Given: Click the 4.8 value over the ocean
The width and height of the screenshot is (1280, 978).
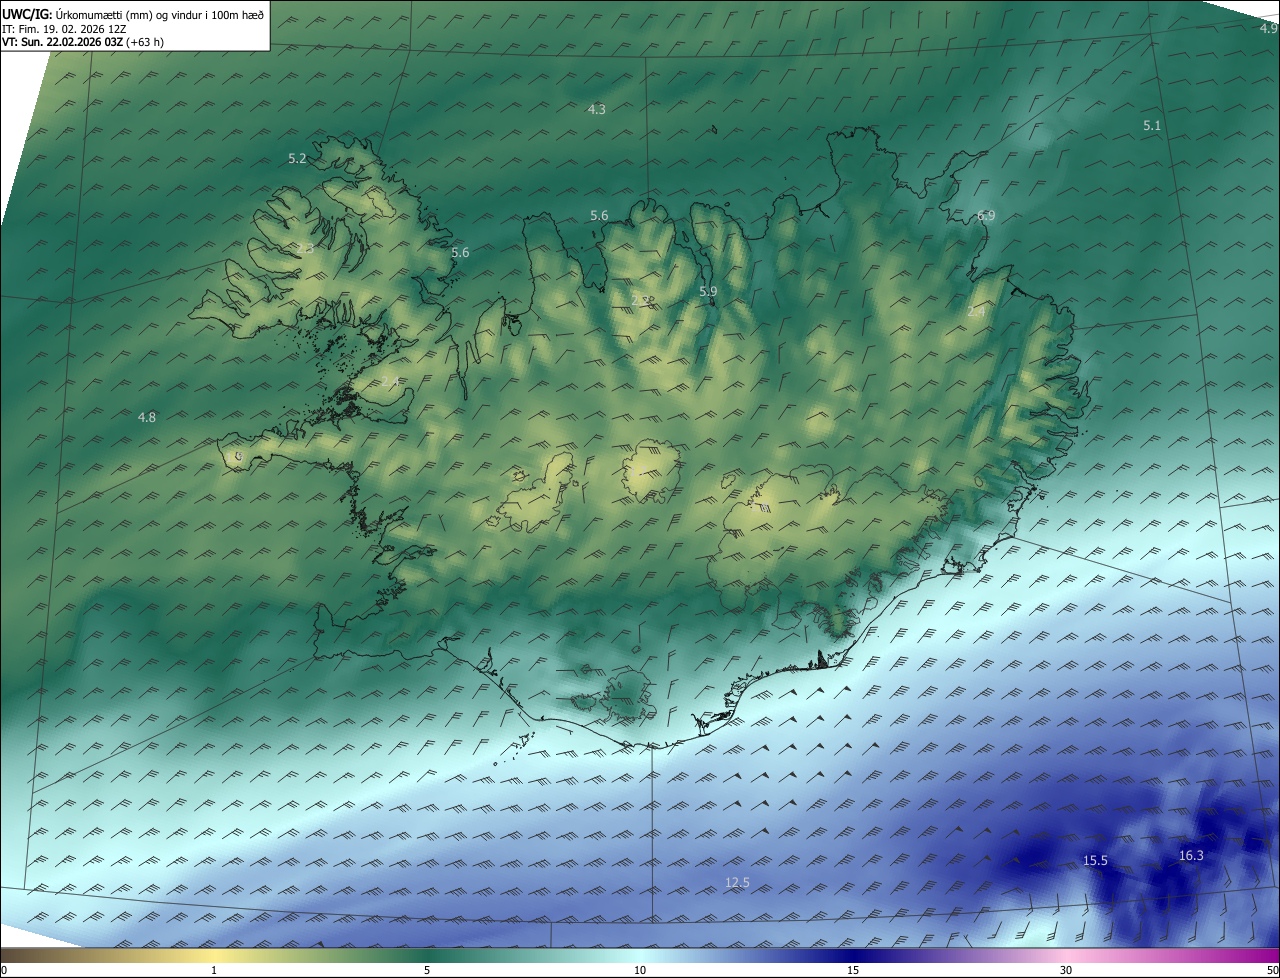Looking at the screenshot, I should click(147, 417).
